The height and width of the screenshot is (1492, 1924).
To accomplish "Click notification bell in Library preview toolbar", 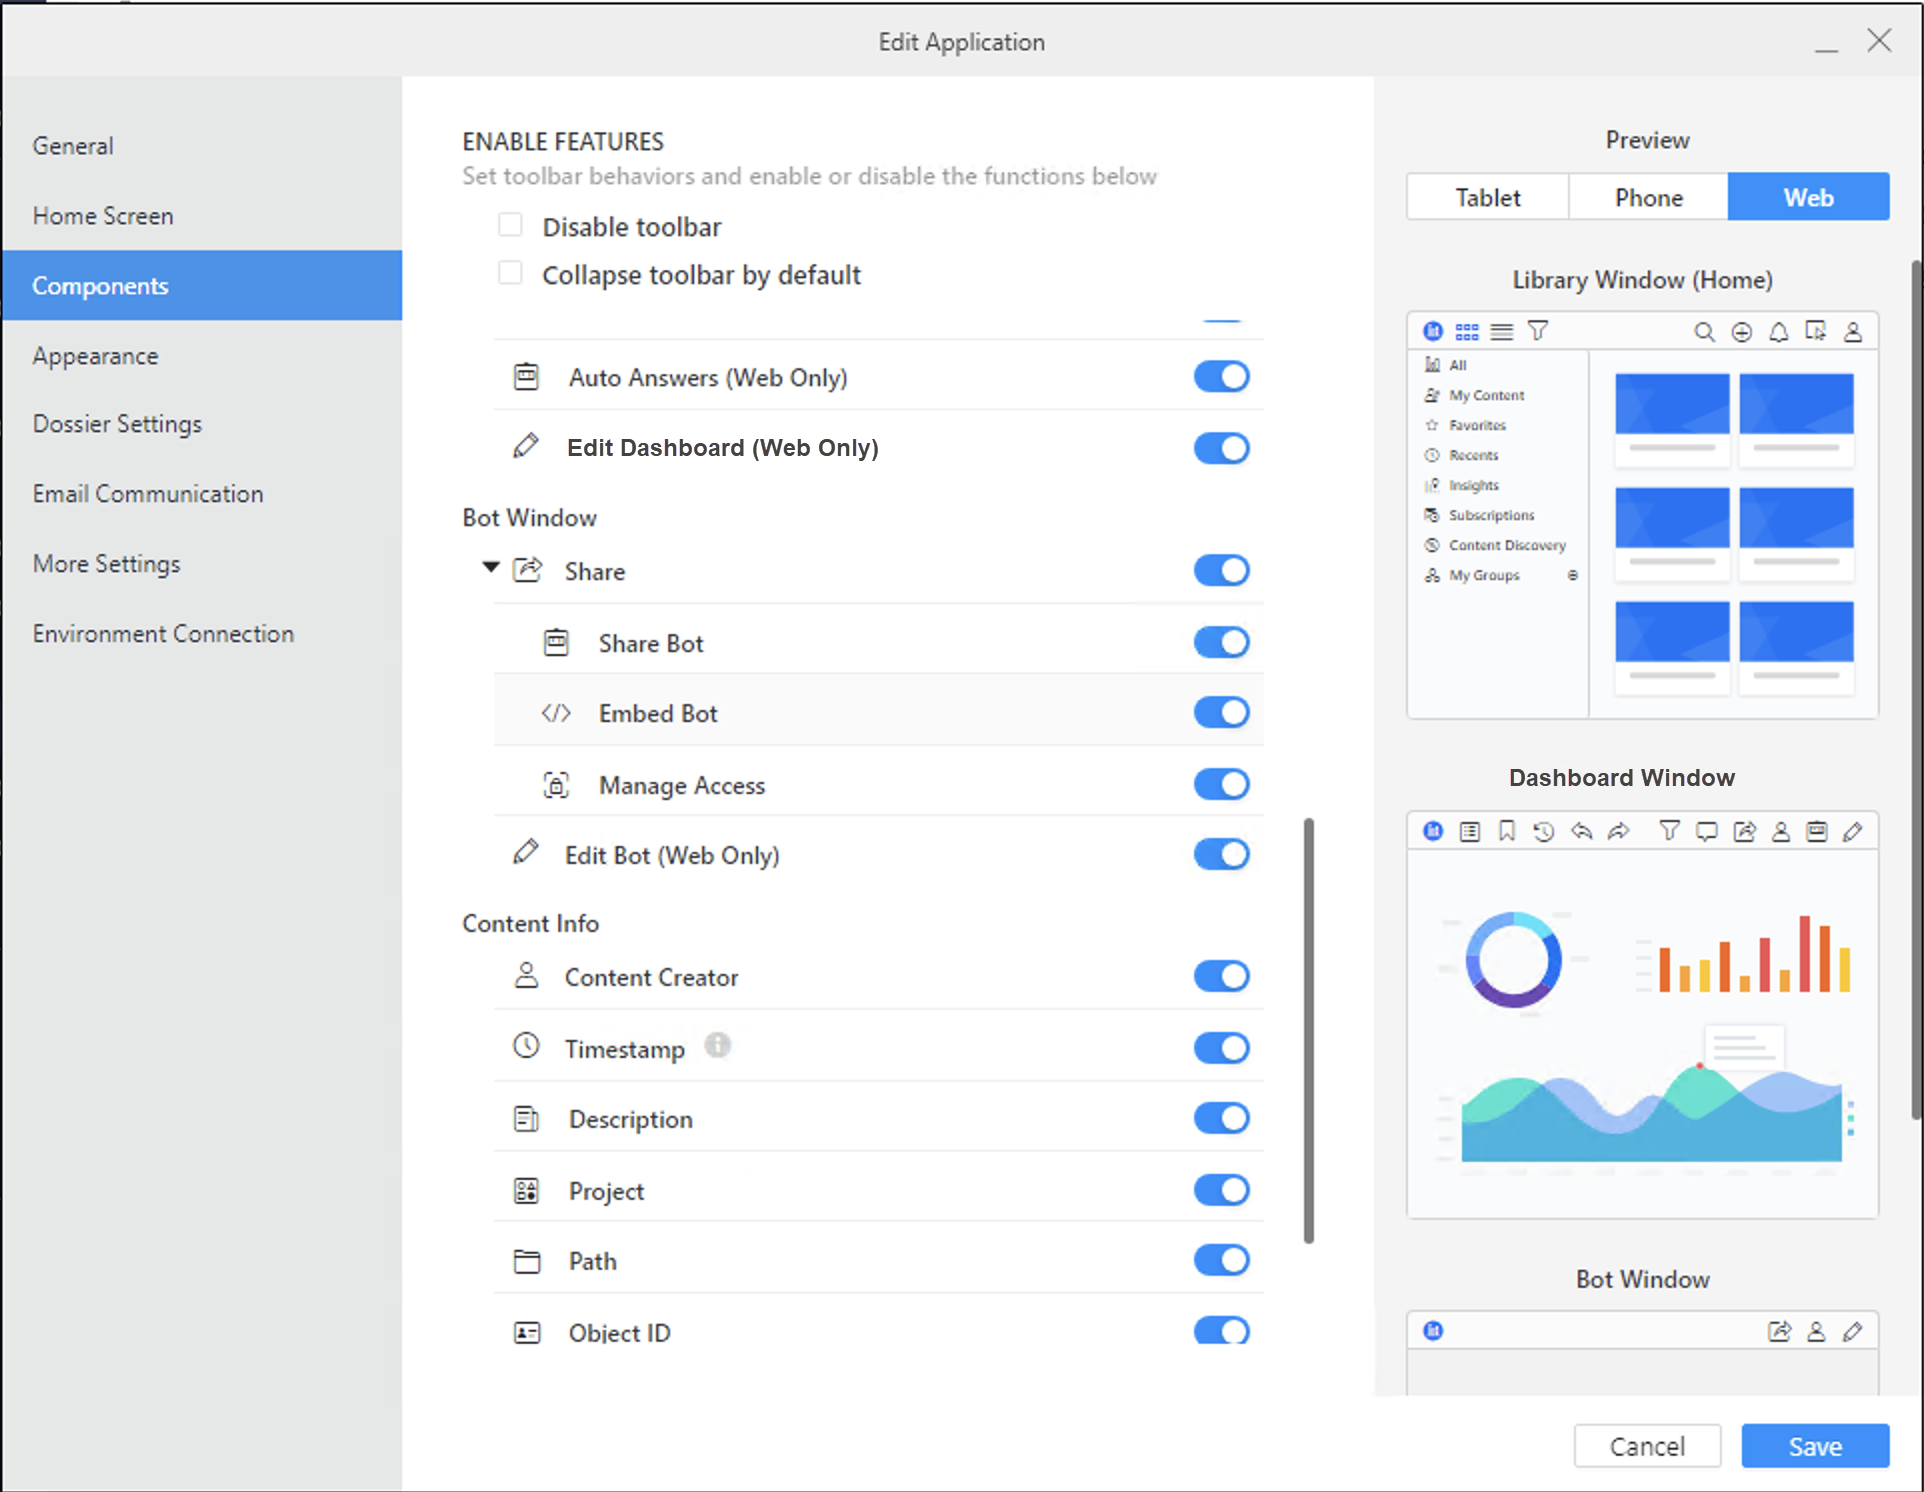I will click(x=1778, y=332).
